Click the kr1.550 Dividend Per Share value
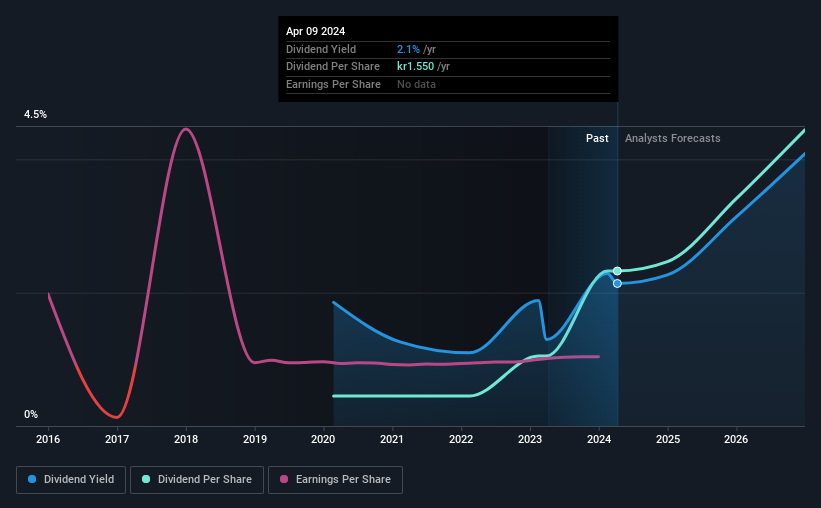The height and width of the screenshot is (508, 821). 415,67
